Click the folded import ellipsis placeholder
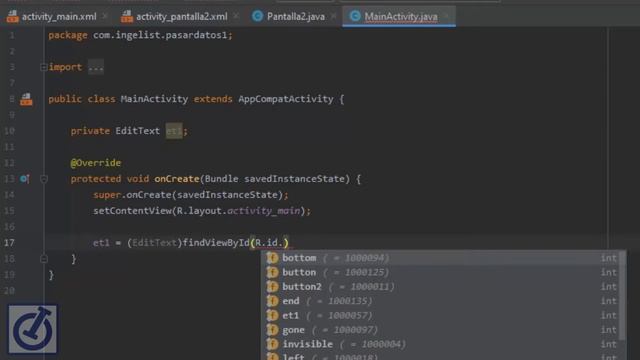The image size is (640, 360). [x=96, y=67]
